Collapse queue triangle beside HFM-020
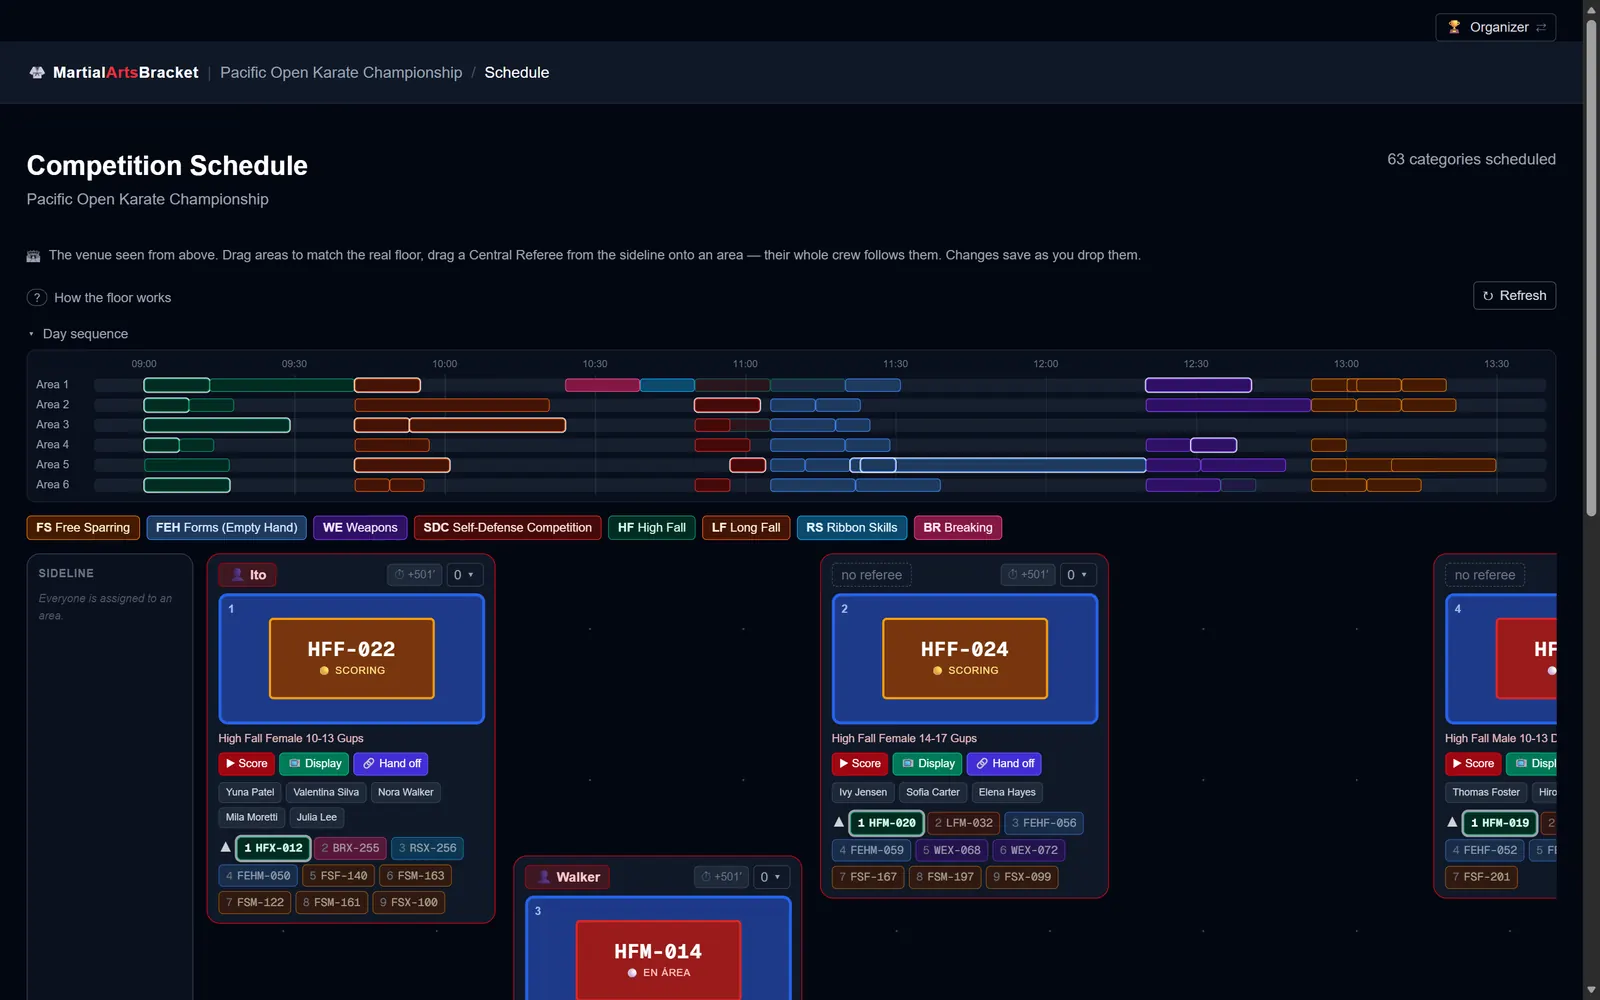1600x1000 pixels. point(839,822)
